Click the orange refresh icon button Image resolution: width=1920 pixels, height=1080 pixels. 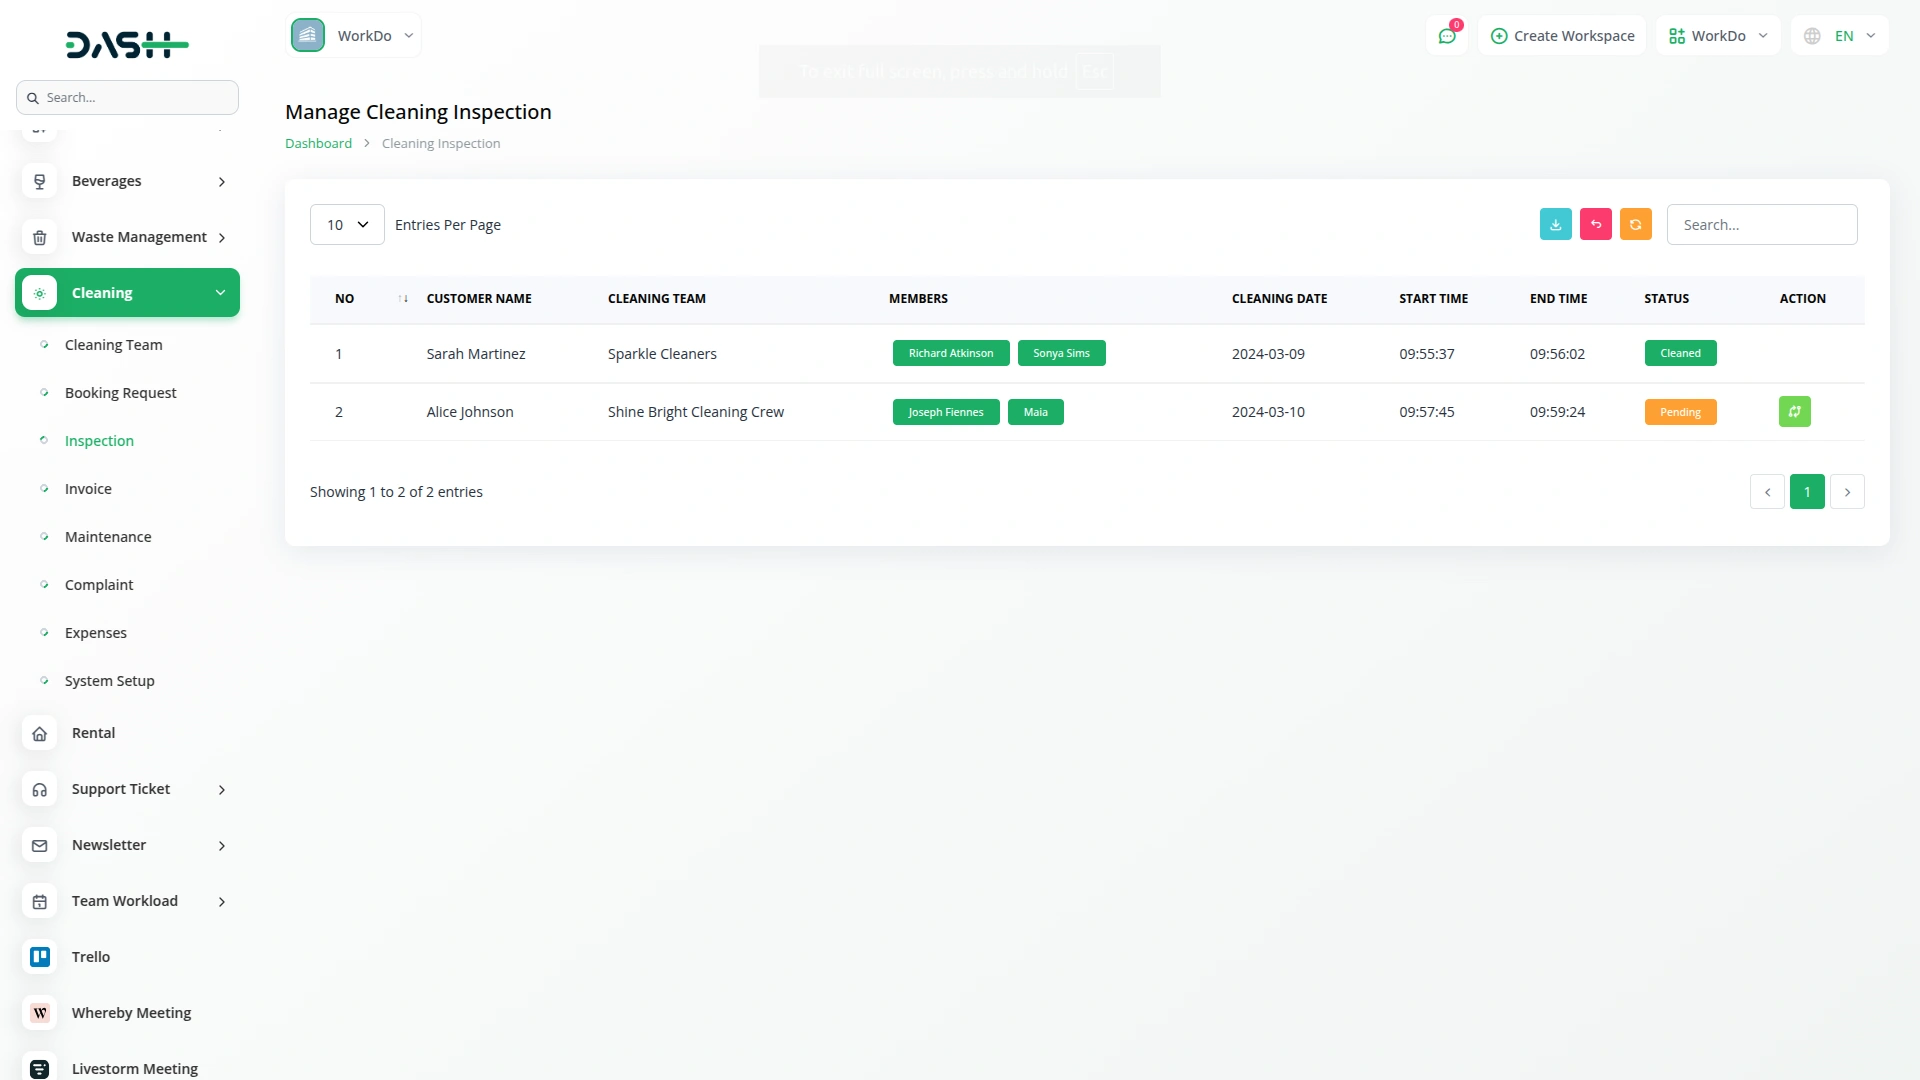click(1635, 225)
